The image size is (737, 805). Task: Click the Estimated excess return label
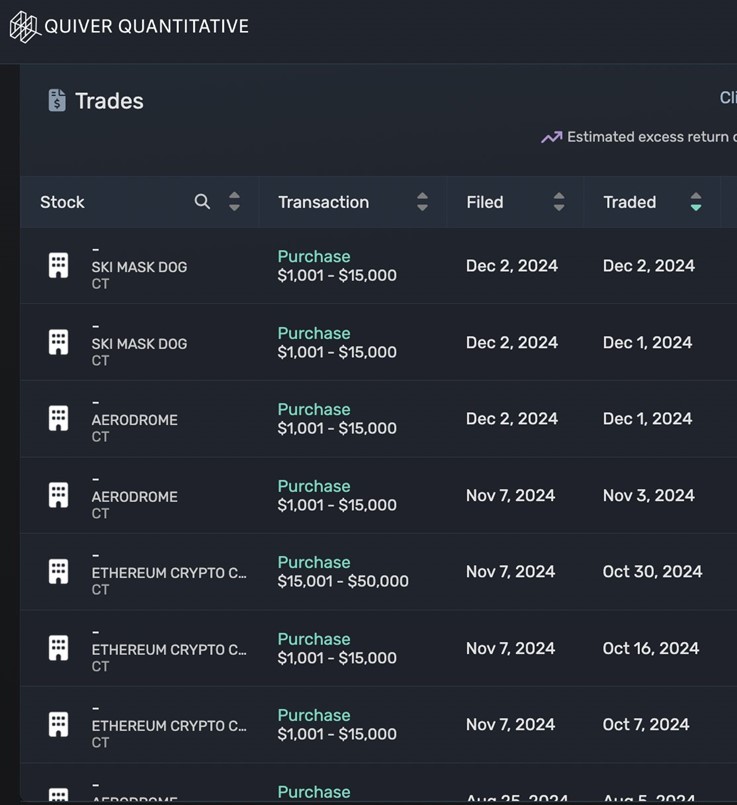[652, 137]
